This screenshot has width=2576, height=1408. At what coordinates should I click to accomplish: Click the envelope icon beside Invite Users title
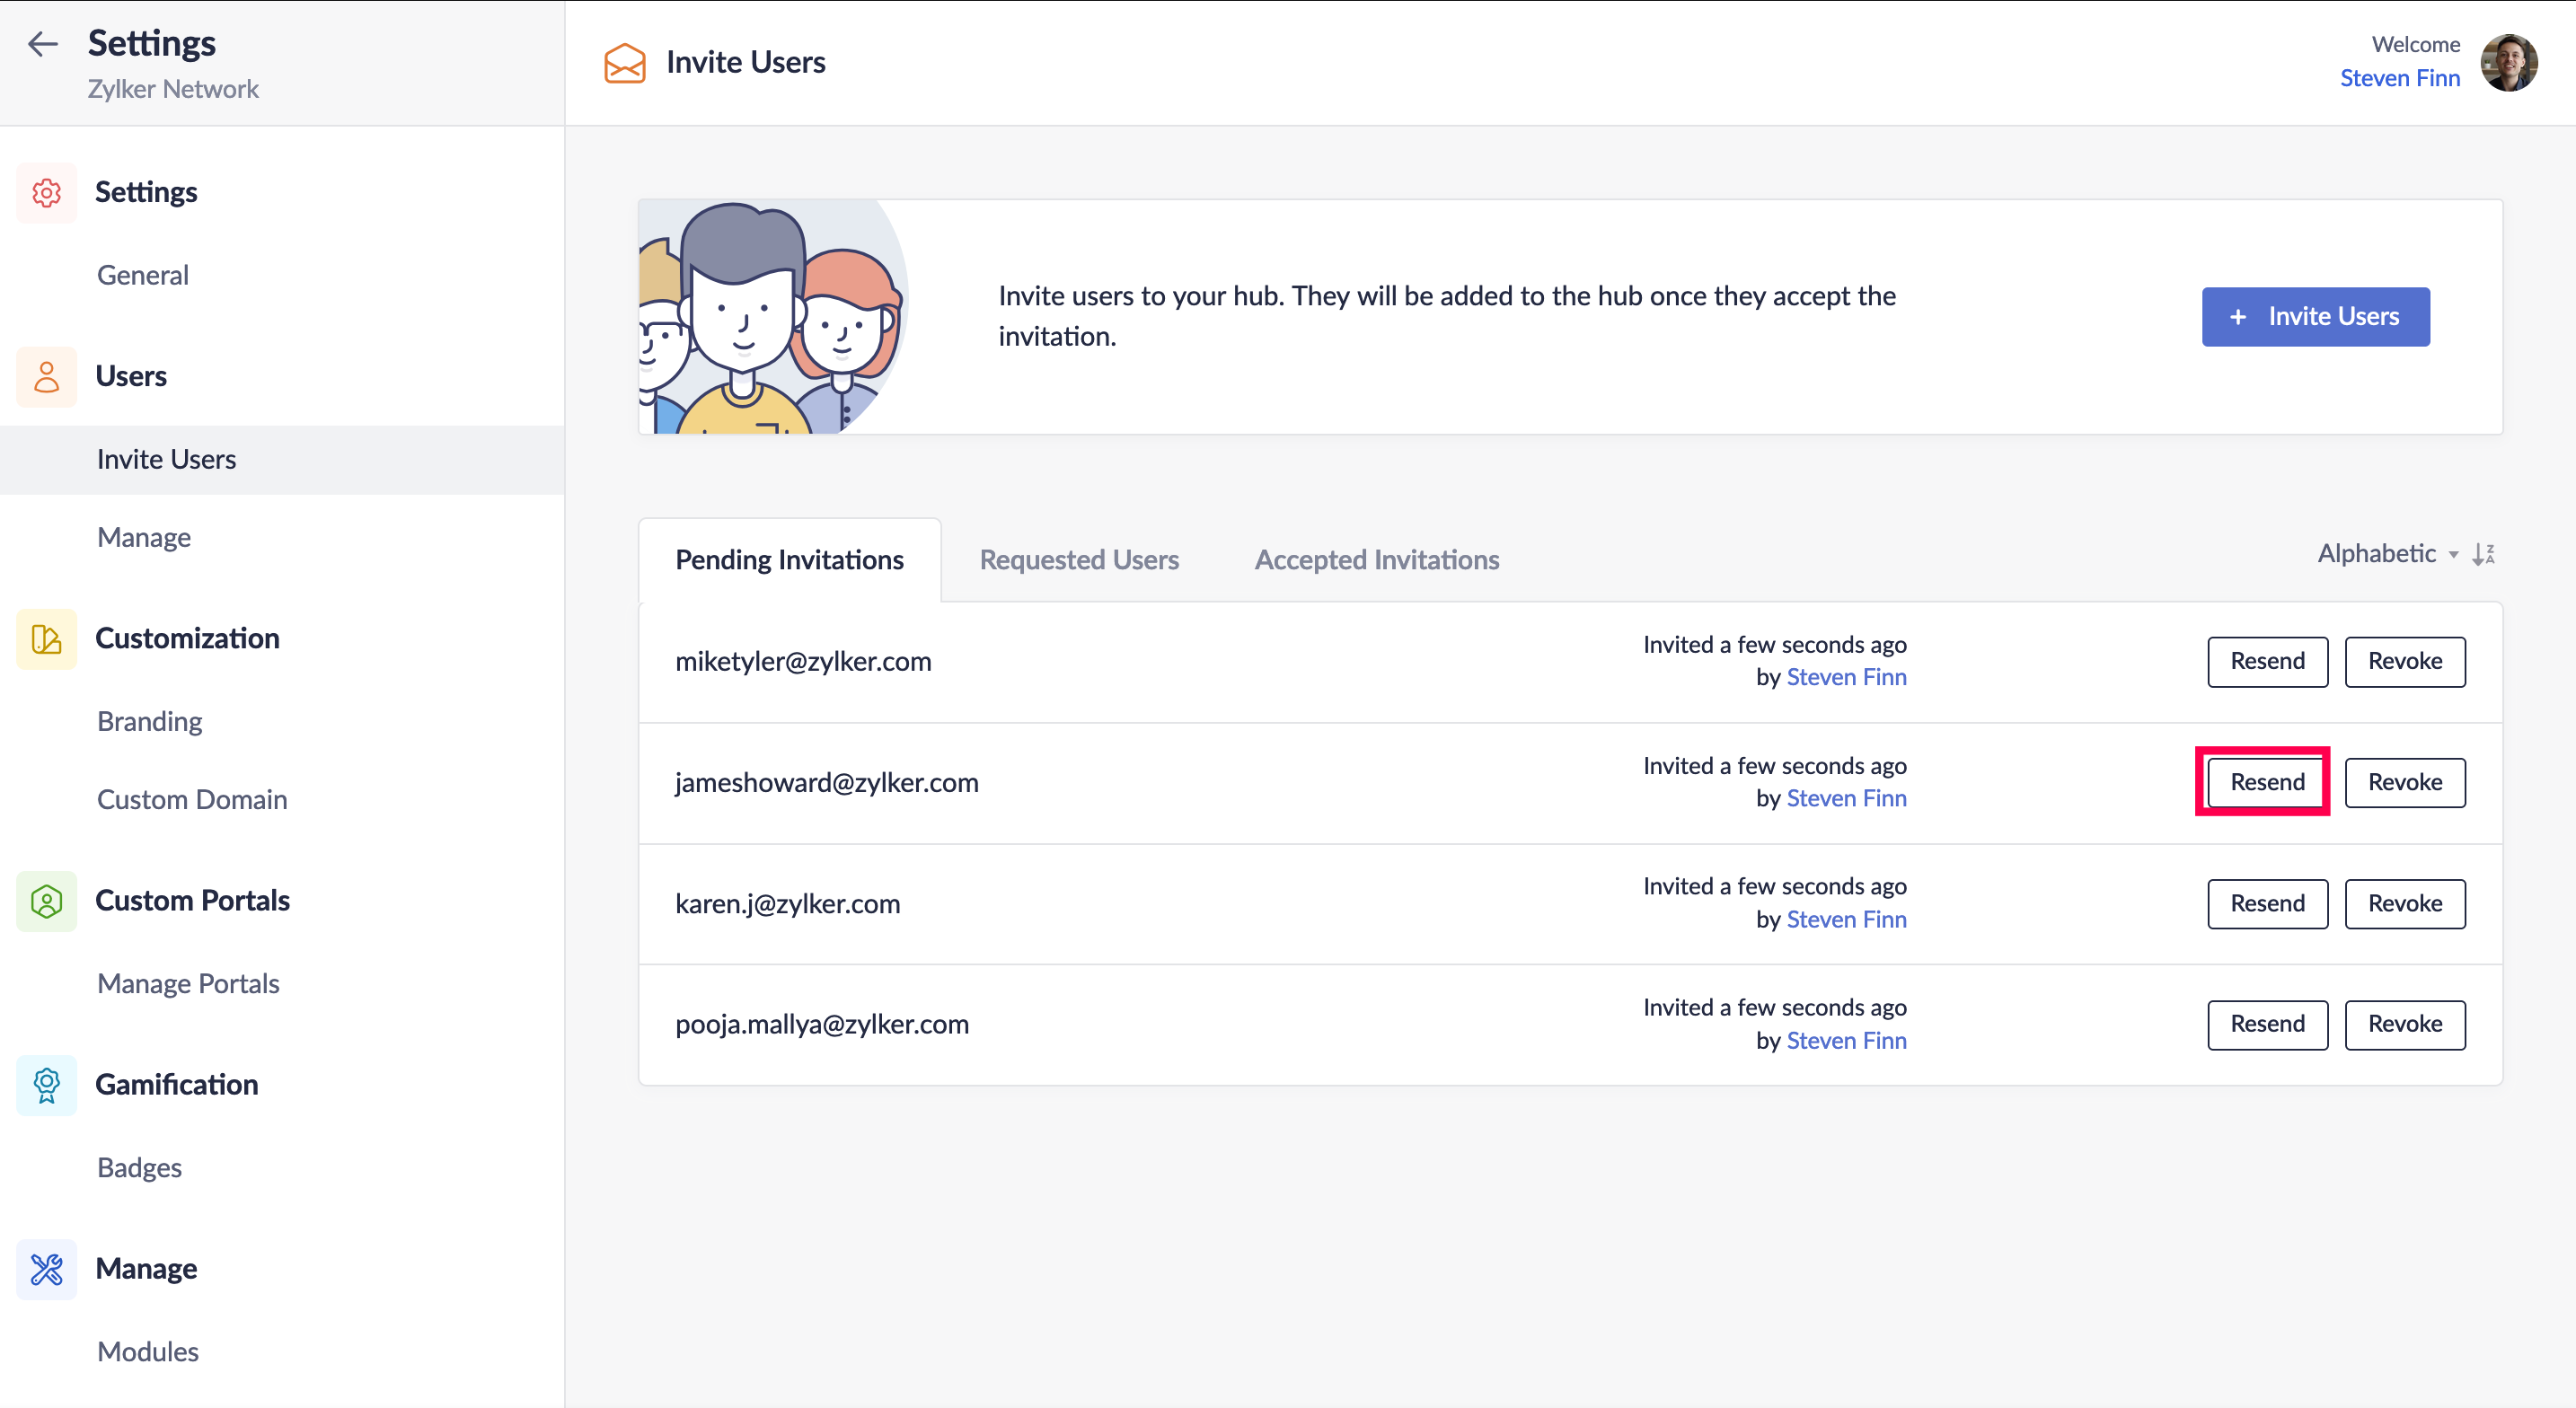624,63
